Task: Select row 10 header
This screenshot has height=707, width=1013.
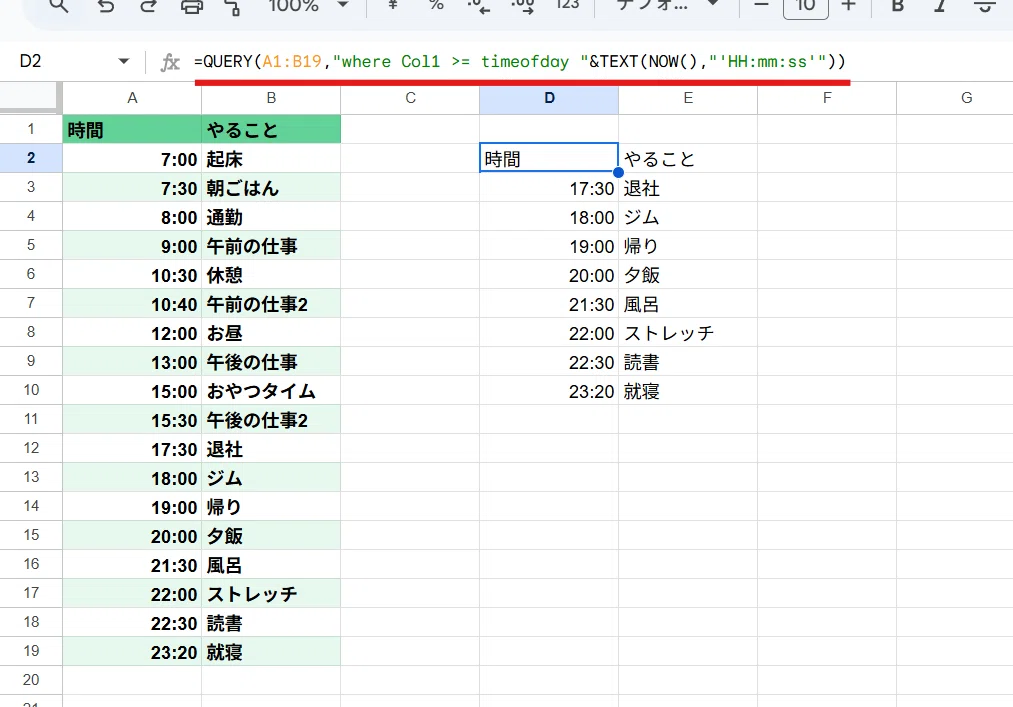Action: pyautogui.click(x=30, y=390)
